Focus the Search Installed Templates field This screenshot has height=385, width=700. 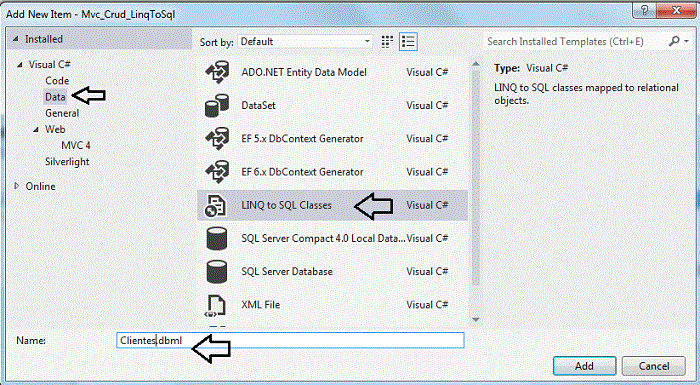click(x=576, y=42)
